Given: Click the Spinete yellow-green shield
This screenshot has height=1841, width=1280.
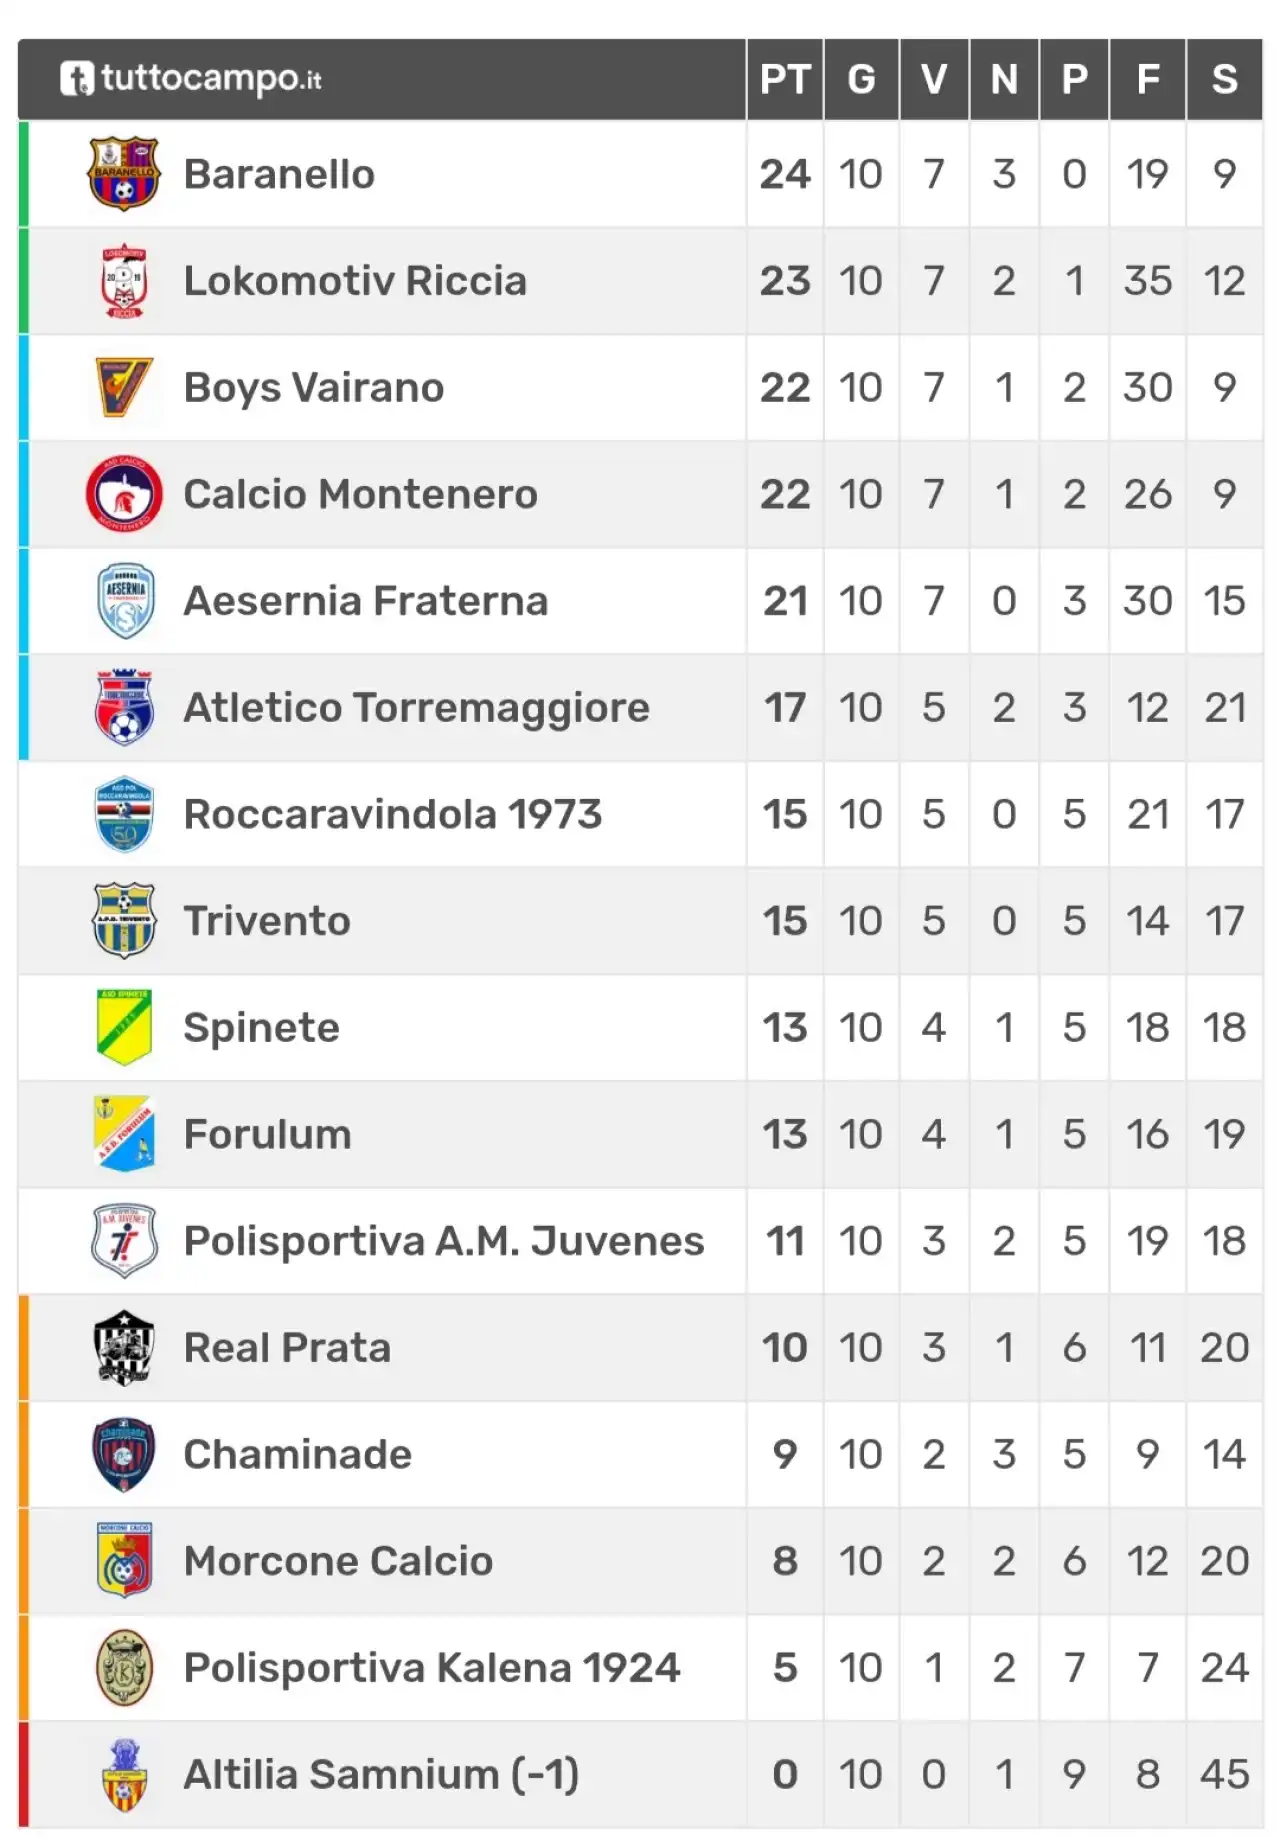Looking at the screenshot, I should 124,1027.
